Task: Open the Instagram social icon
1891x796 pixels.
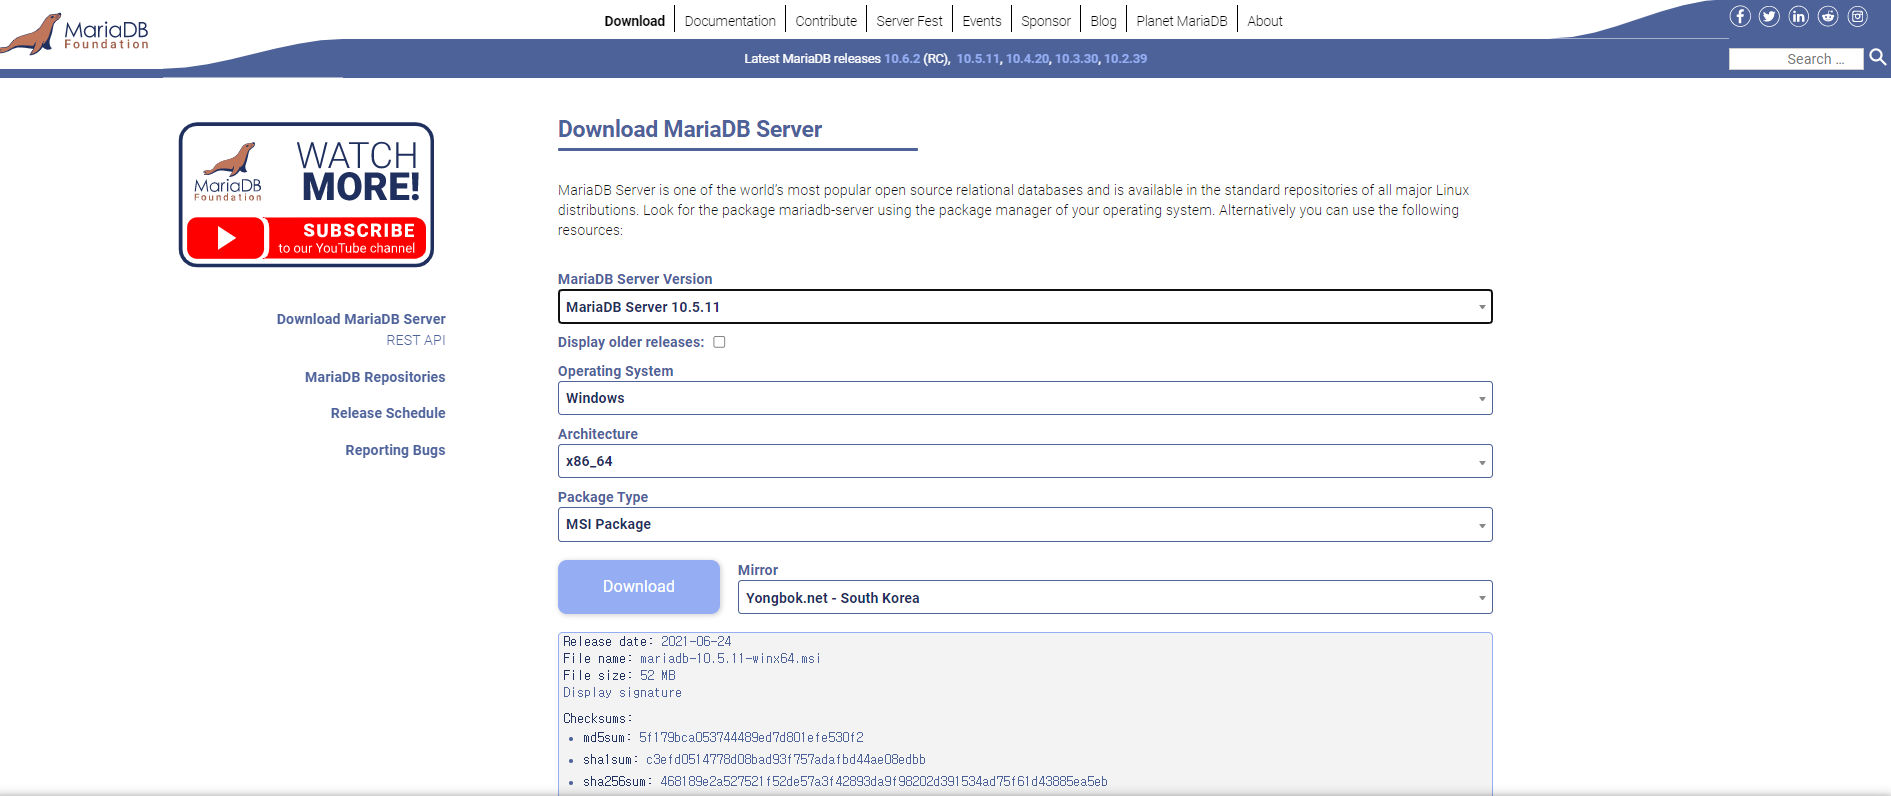Action: (1857, 16)
